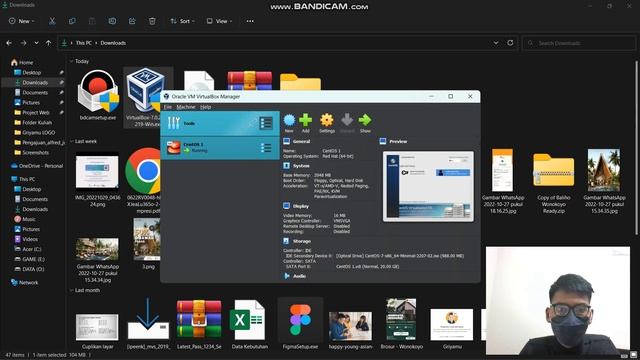Open View dropdown in Explorer
Image resolution: width=640 pixels, height=360 pixels.
pos(219,21)
